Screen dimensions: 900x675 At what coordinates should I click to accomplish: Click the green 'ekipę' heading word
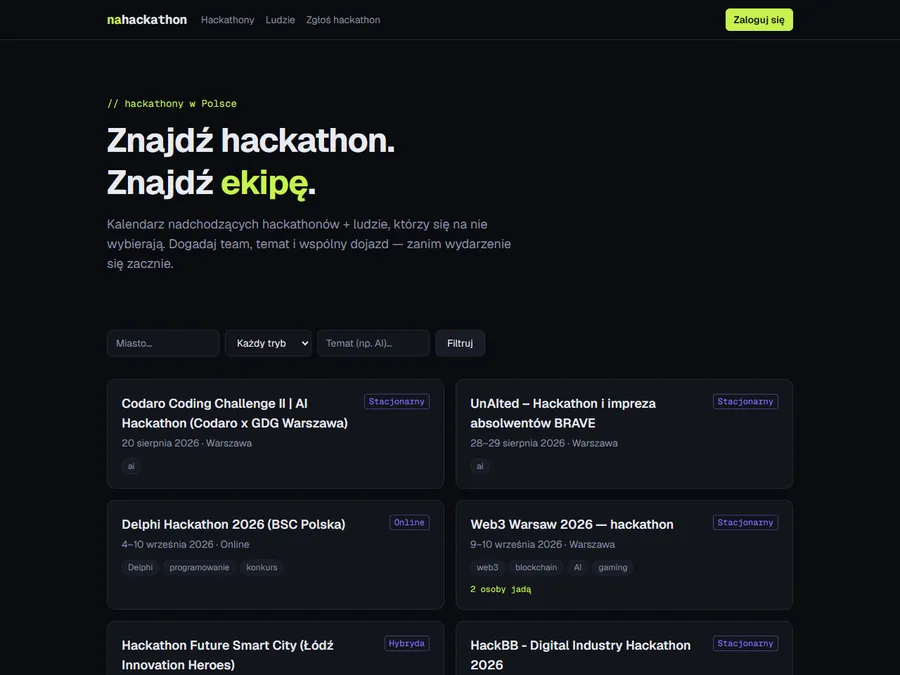click(x=265, y=184)
